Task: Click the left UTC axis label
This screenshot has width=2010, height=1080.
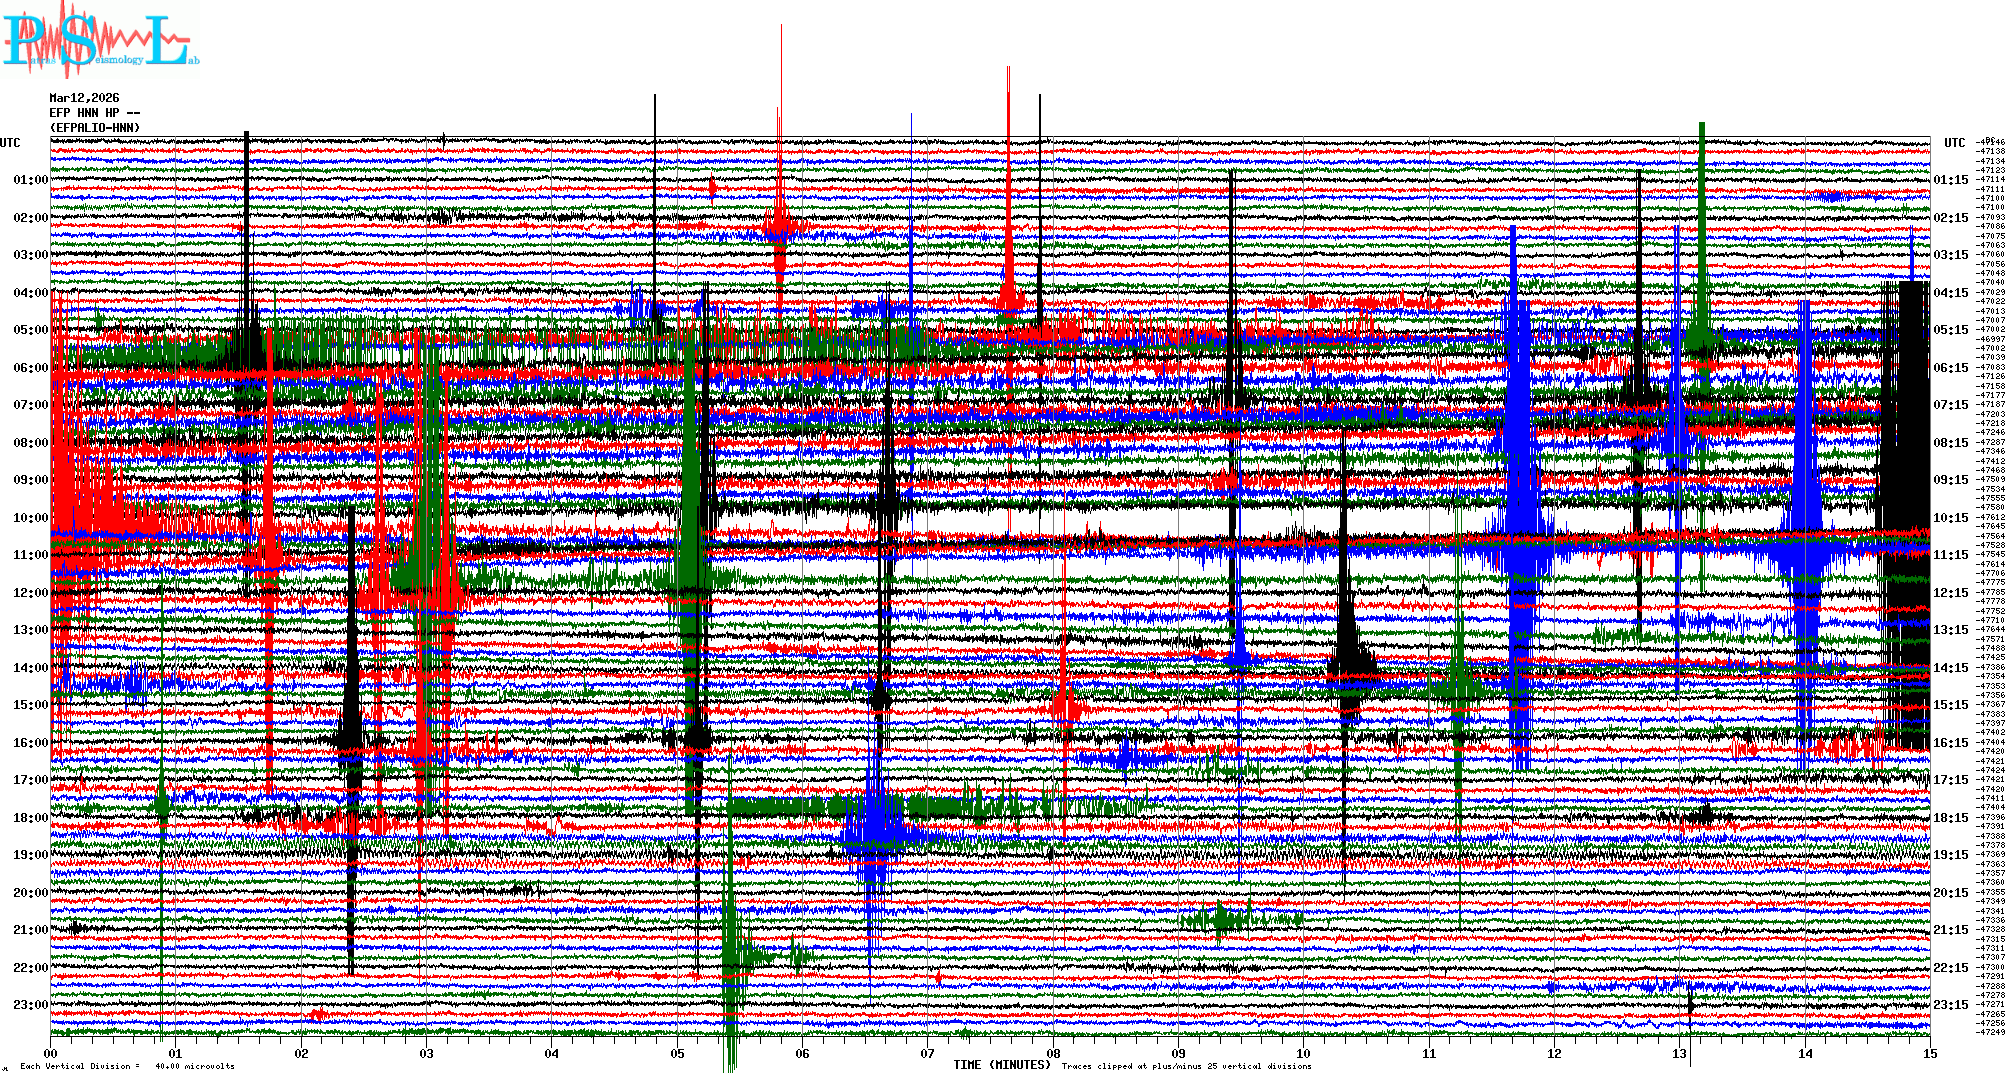Action: click(x=10, y=143)
